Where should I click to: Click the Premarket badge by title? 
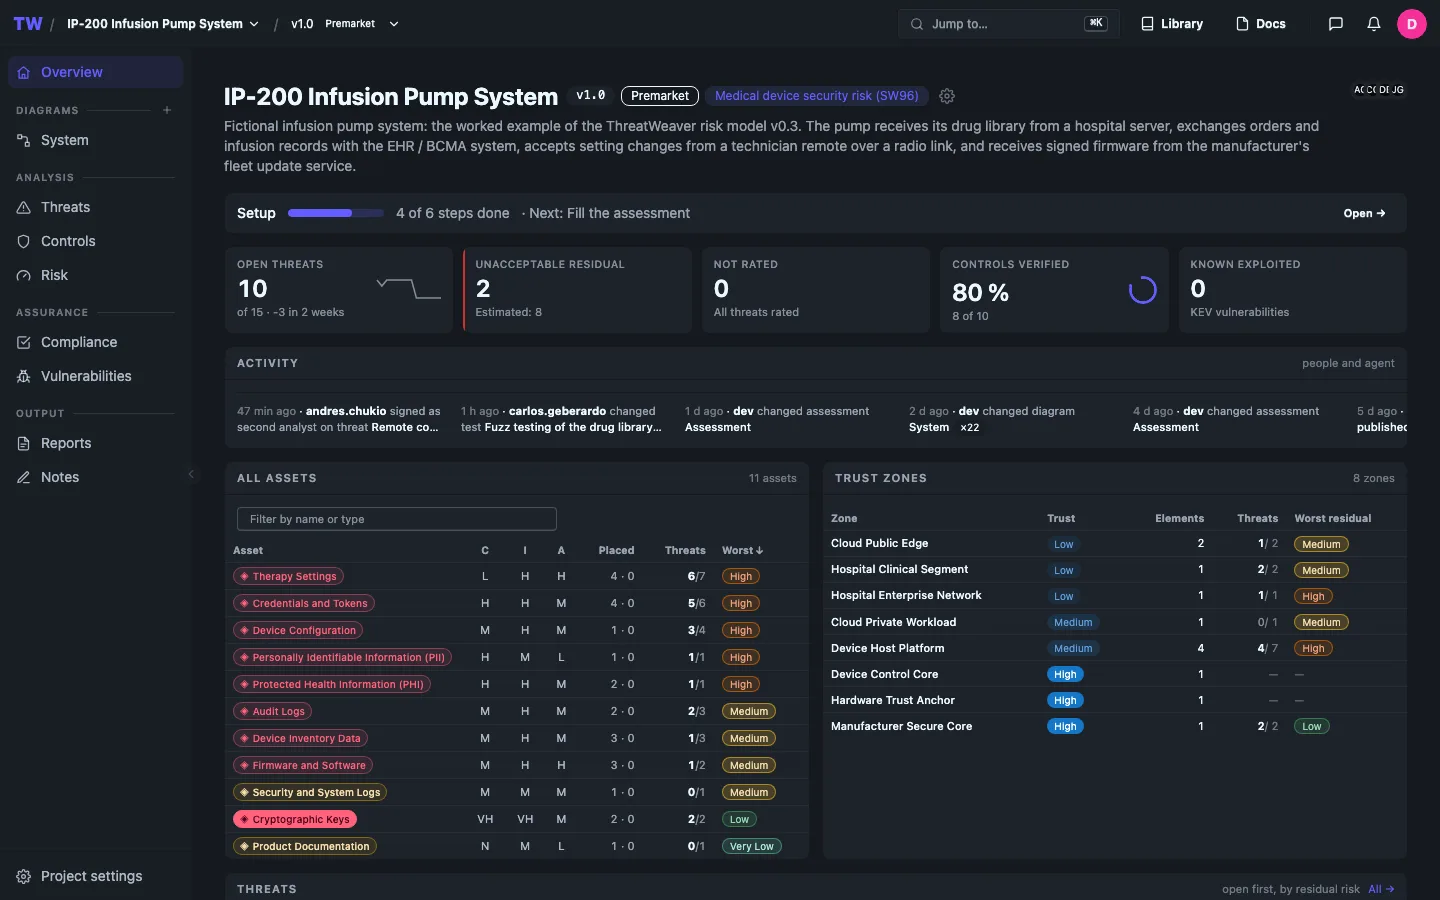tap(660, 96)
